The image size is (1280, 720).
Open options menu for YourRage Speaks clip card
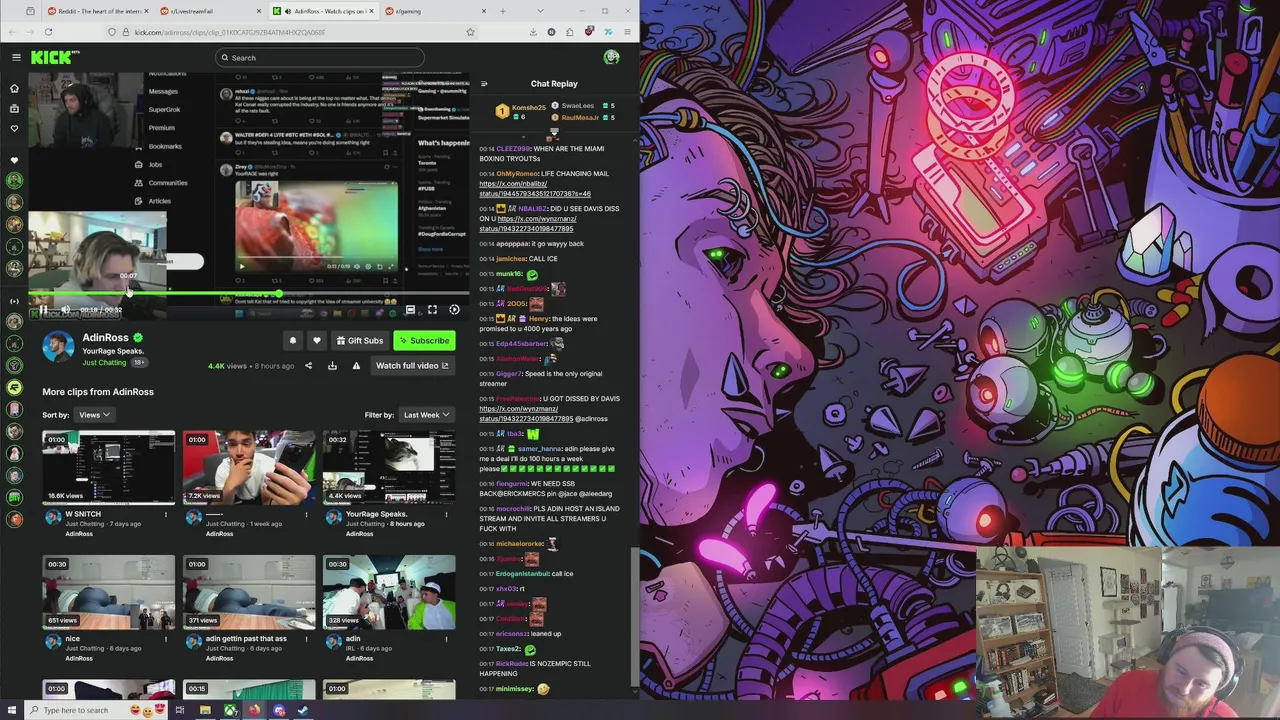pyautogui.click(x=447, y=515)
